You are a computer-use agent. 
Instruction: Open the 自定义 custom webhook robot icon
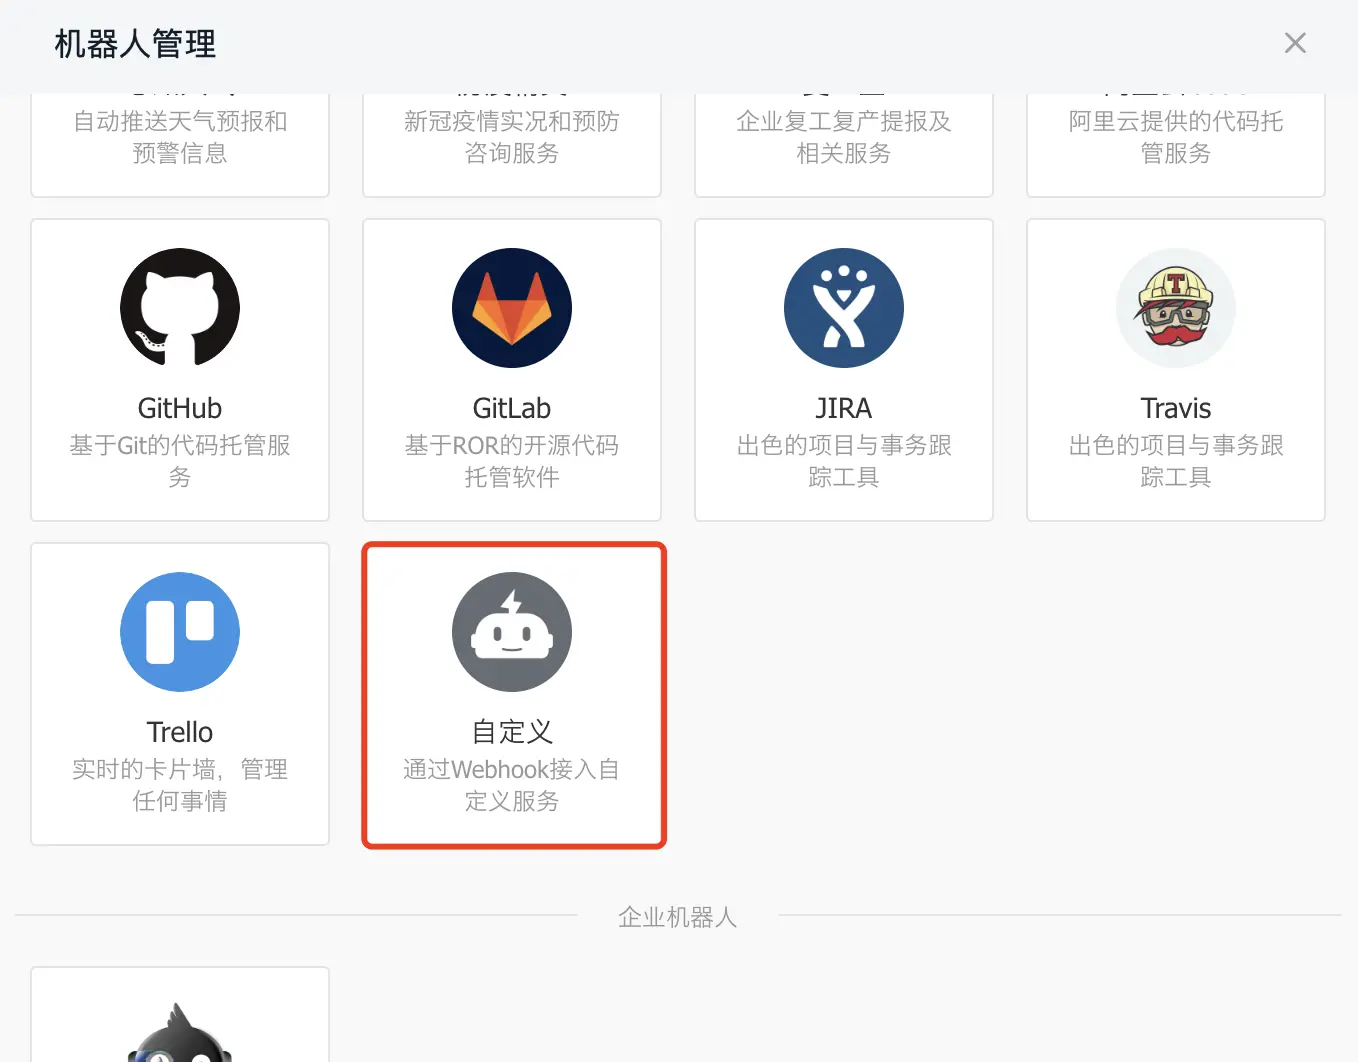tap(512, 632)
